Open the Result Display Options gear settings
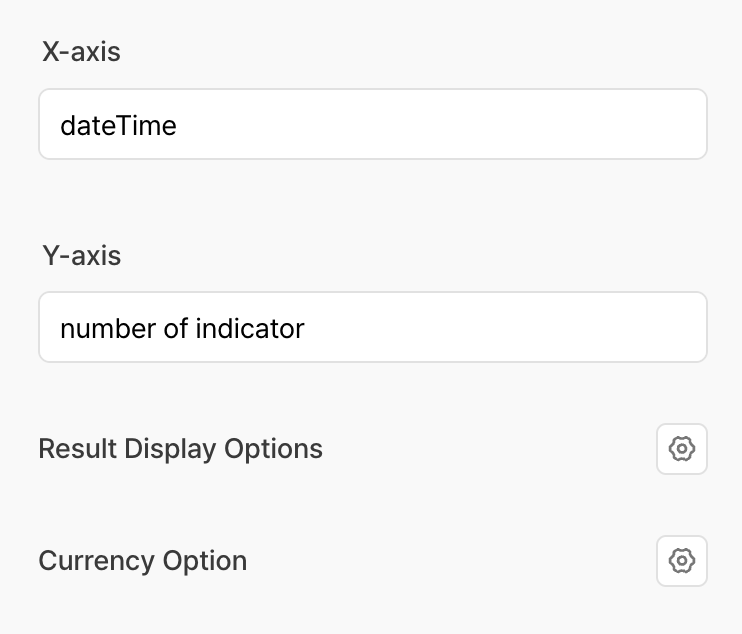Image resolution: width=742 pixels, height=634 pixels. point(681,449)
